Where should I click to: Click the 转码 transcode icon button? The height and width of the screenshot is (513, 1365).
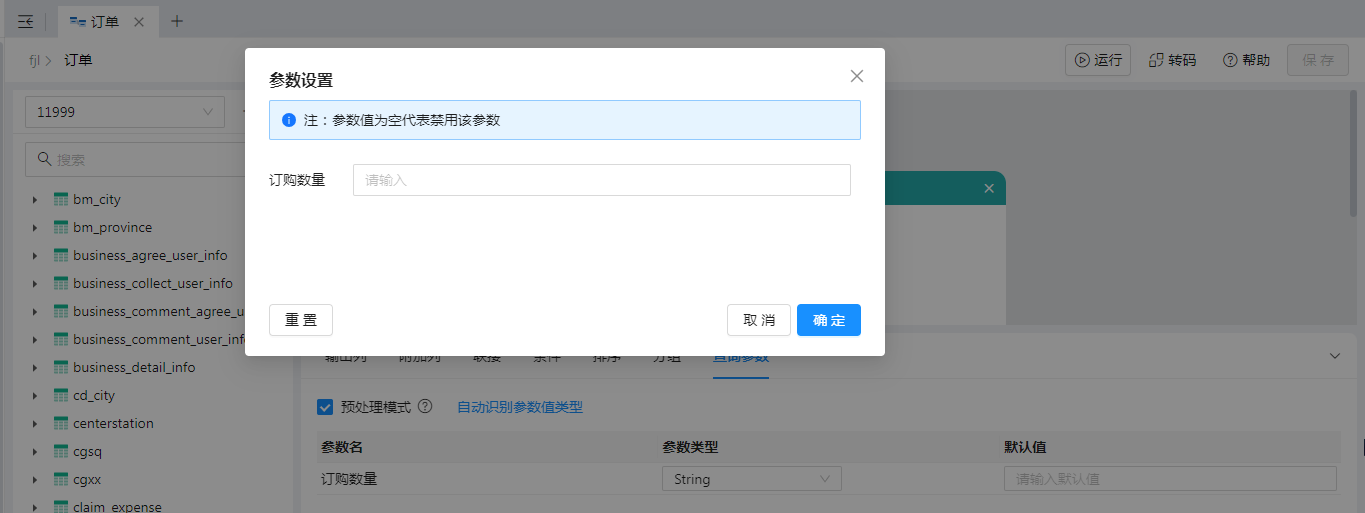(1171, 60)
